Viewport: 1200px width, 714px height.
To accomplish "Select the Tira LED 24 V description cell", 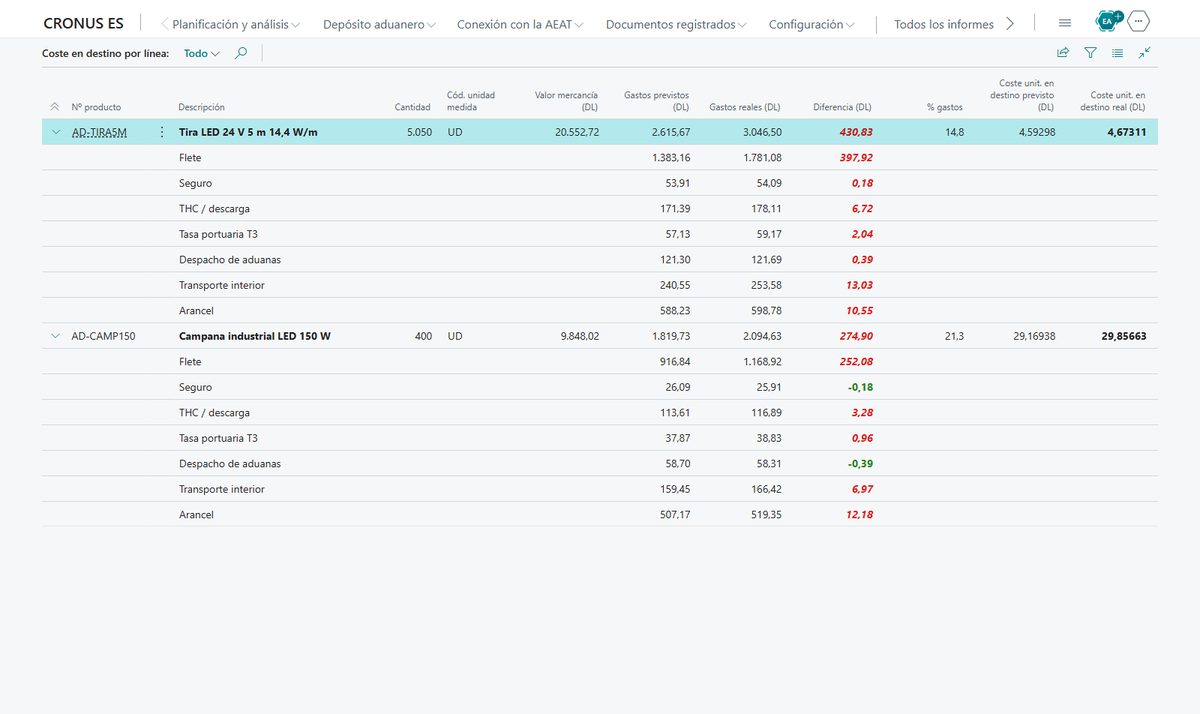I will [x=248, y=132].
